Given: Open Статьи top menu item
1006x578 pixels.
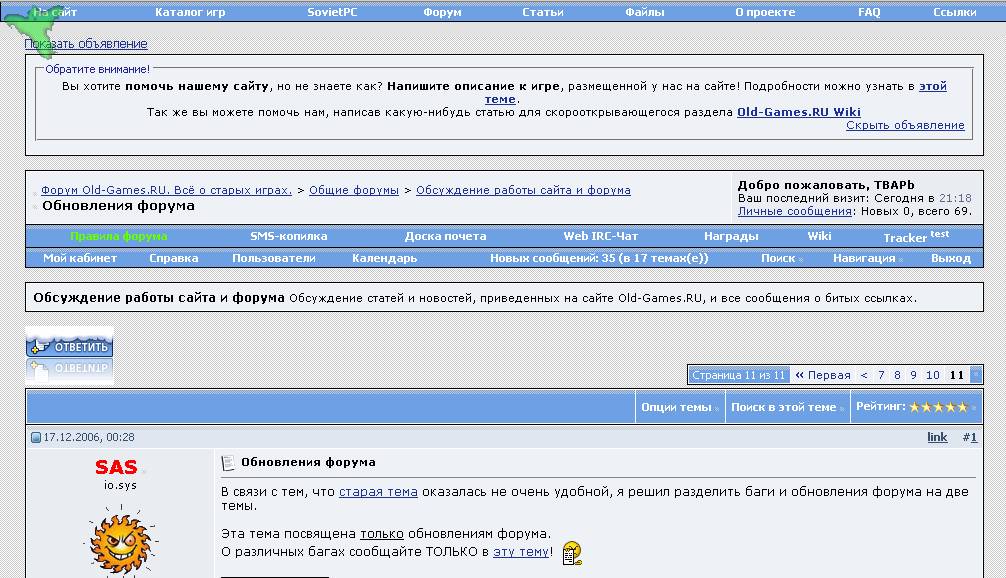Looking at the screenshot, I should (543, 12).
